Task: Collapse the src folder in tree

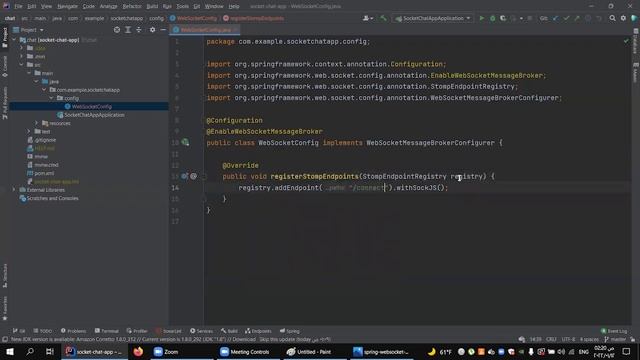Action: (22, 64)
